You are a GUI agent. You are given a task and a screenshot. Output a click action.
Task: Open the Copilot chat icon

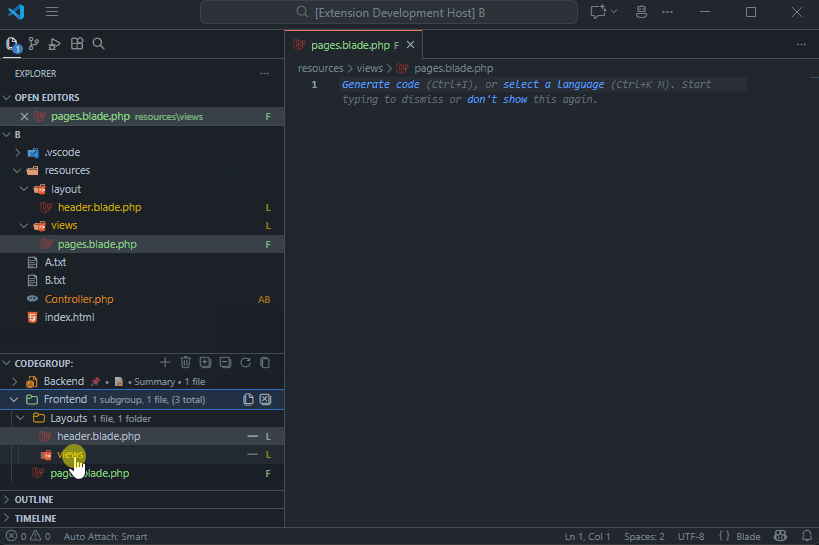[x=598, y=11]
